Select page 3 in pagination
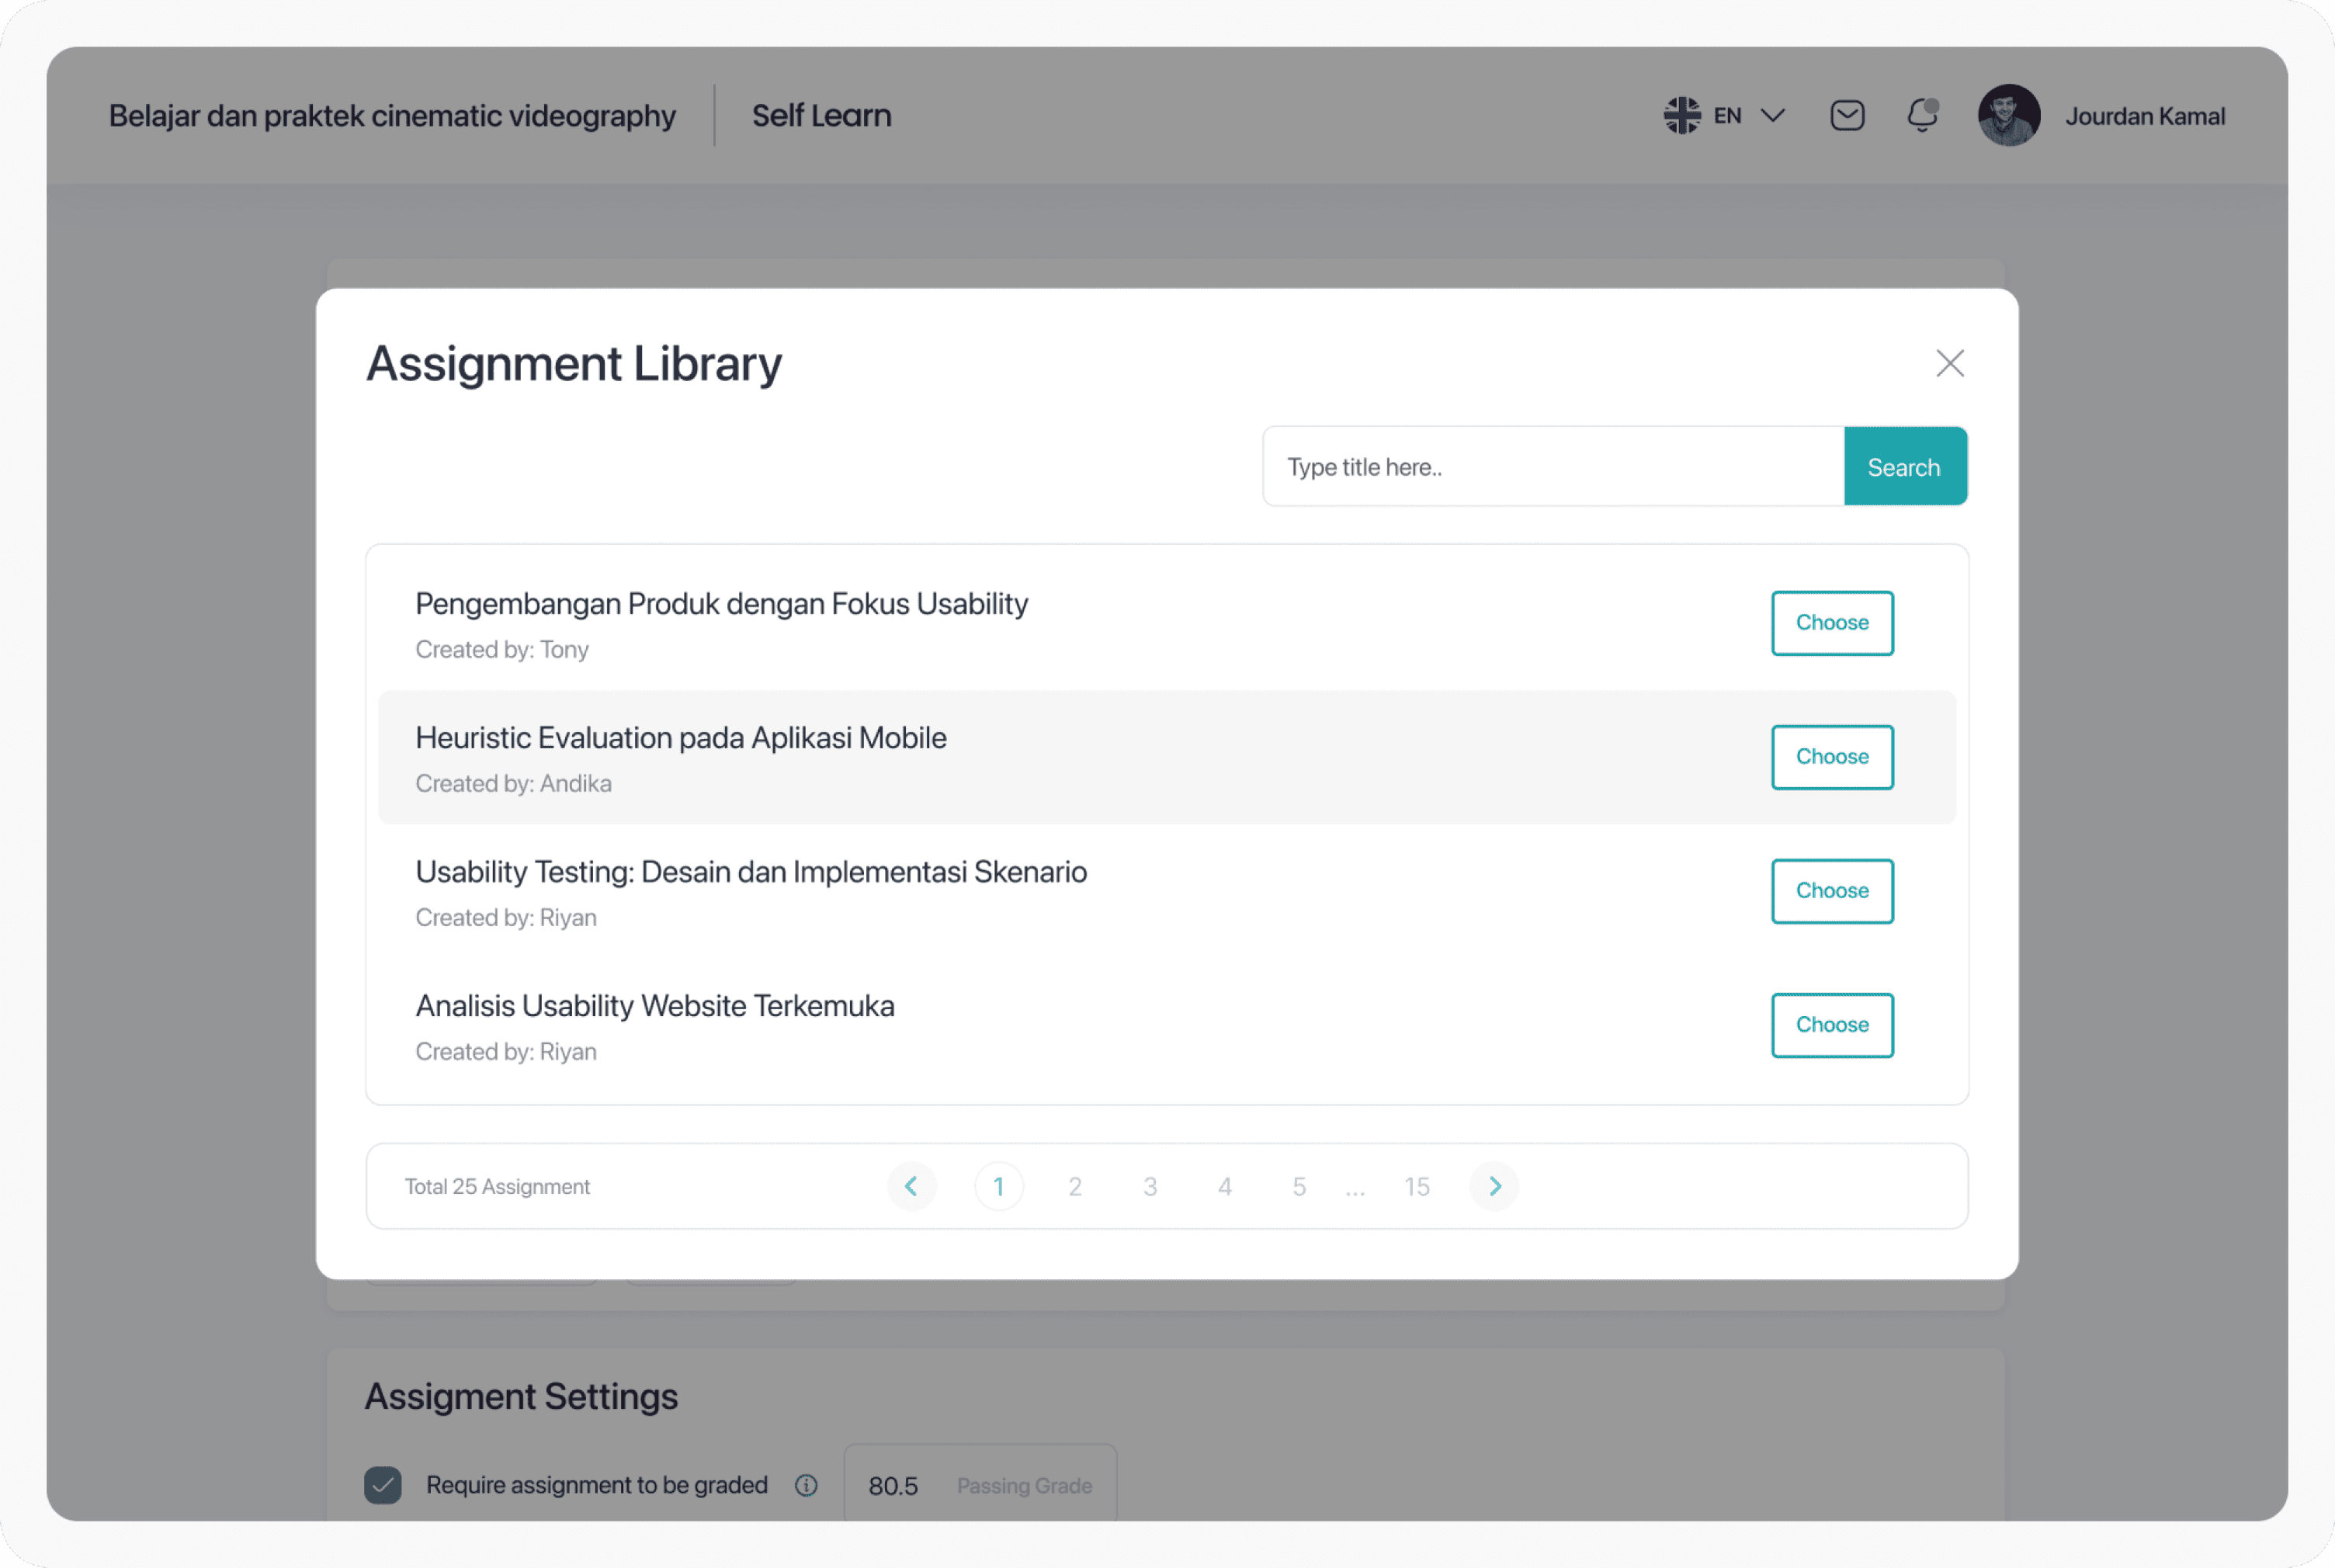Screen dimensions: 2335x1568 click(1150, 1186)
